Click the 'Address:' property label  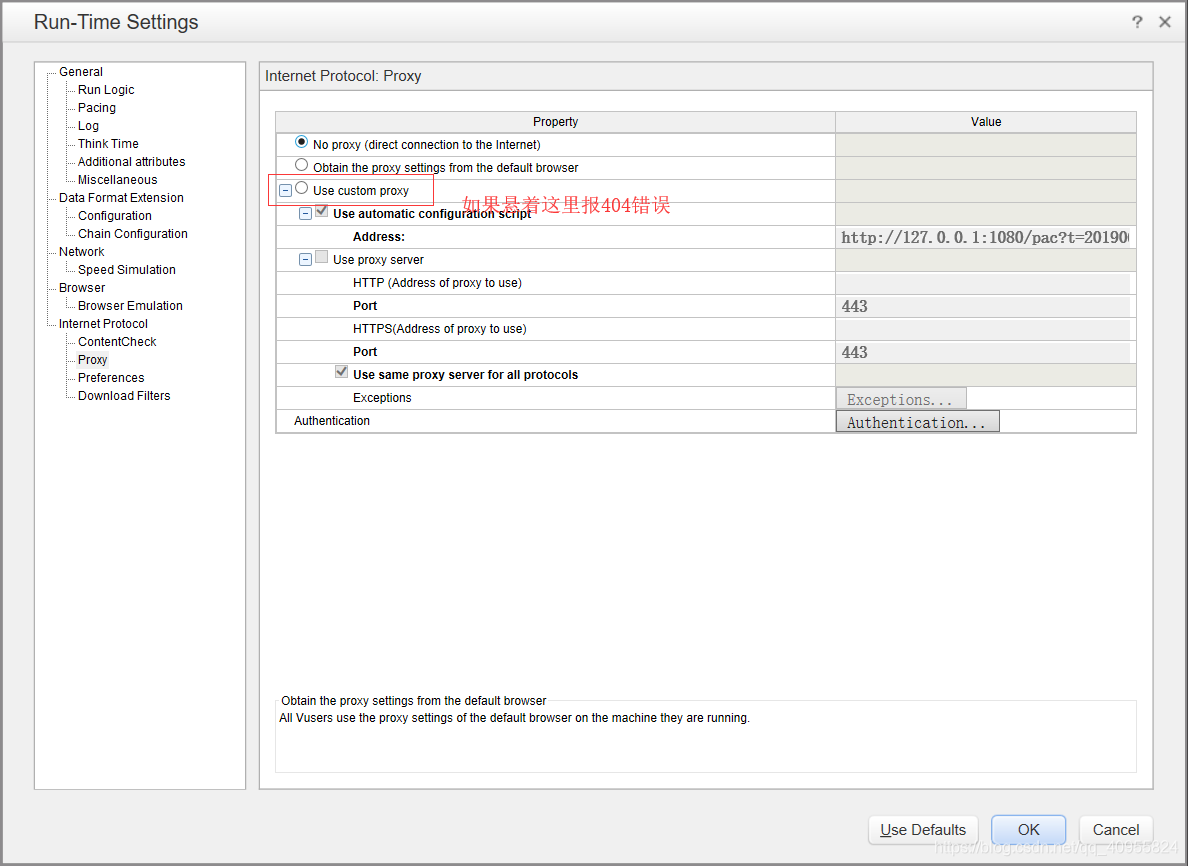[379, 237]
